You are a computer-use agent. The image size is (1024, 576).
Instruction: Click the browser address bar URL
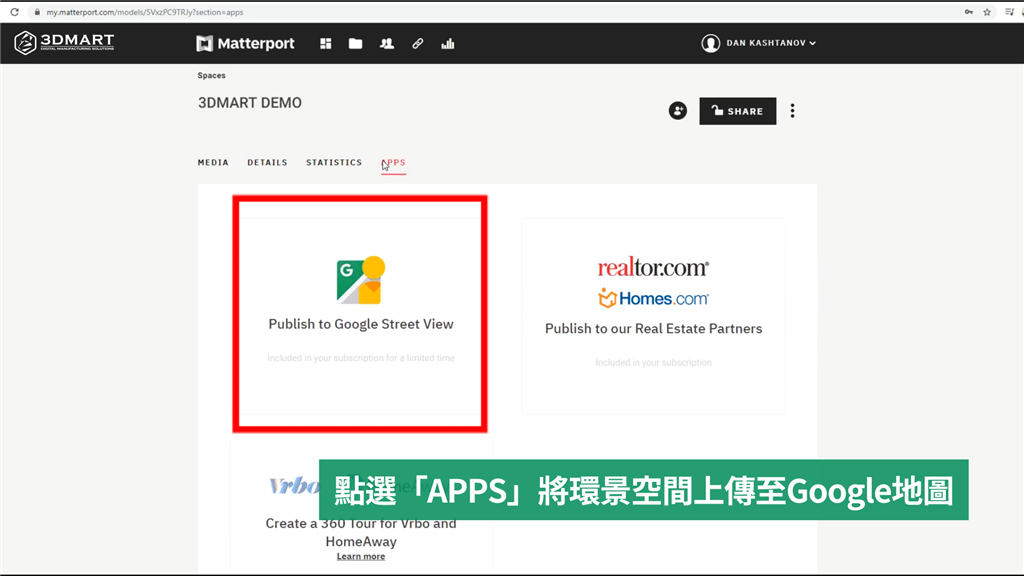tap(144, 12)
